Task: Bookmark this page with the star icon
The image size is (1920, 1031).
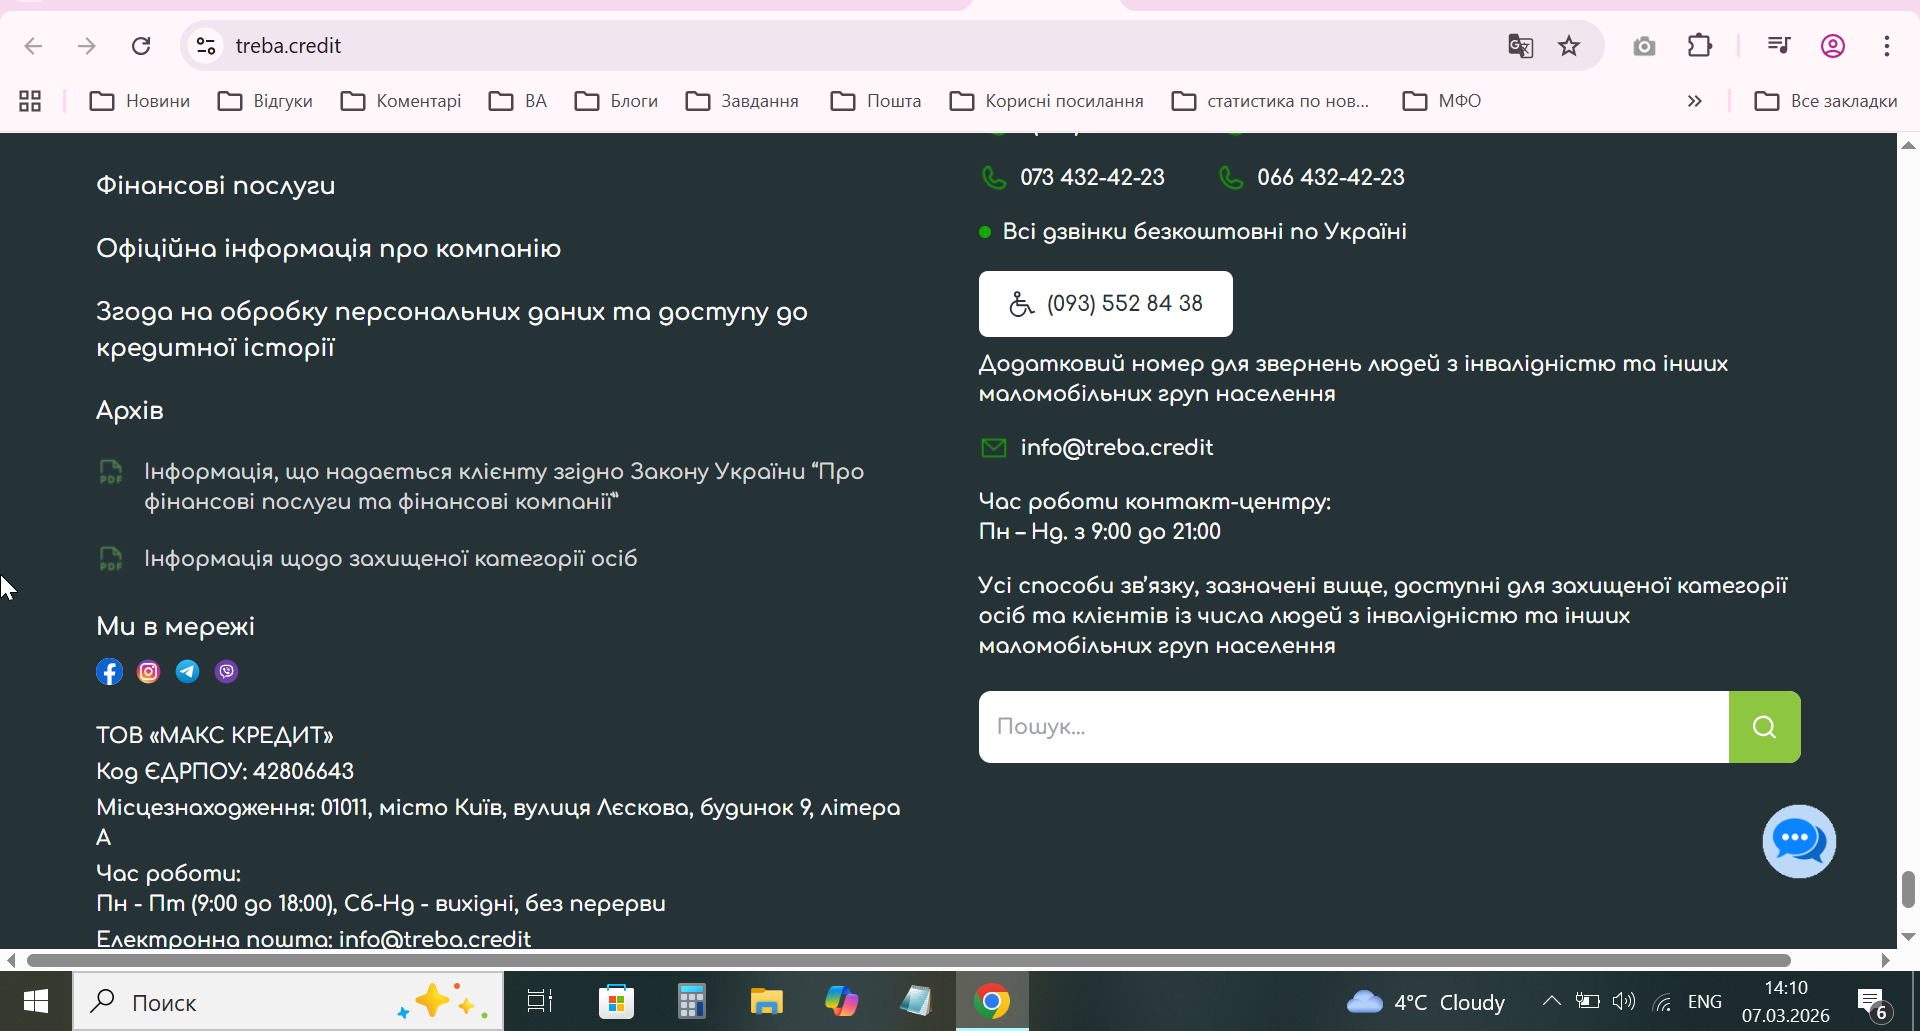Action: (x=1569, y=46)
